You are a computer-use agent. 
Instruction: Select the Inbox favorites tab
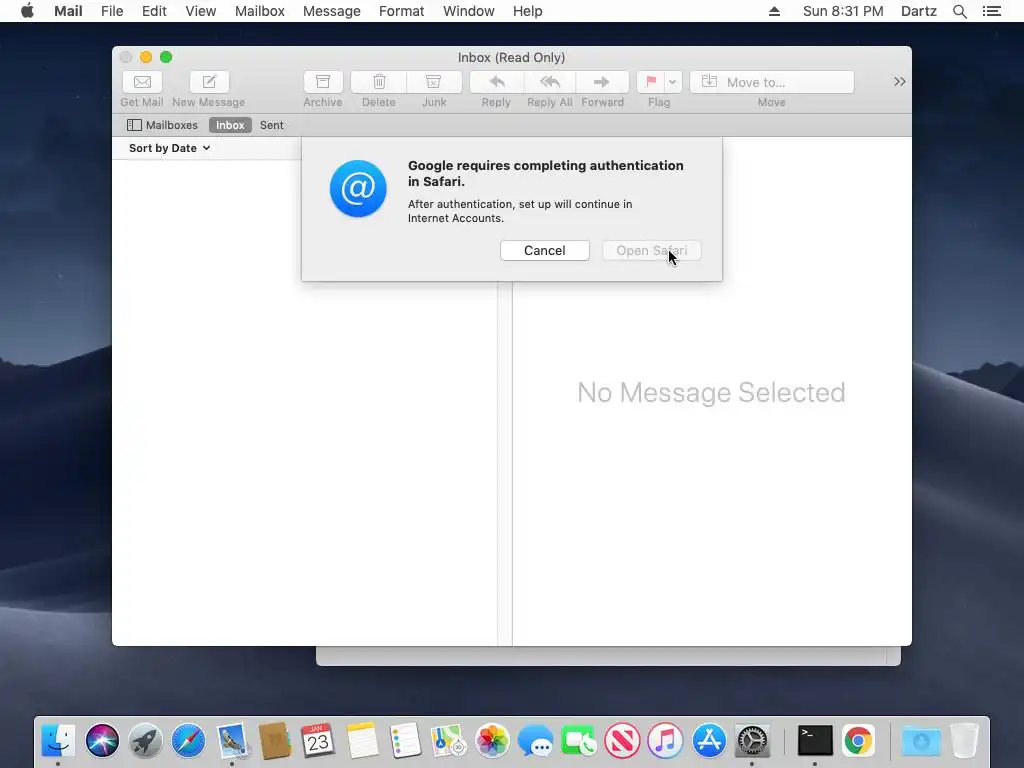click(230, 125)
